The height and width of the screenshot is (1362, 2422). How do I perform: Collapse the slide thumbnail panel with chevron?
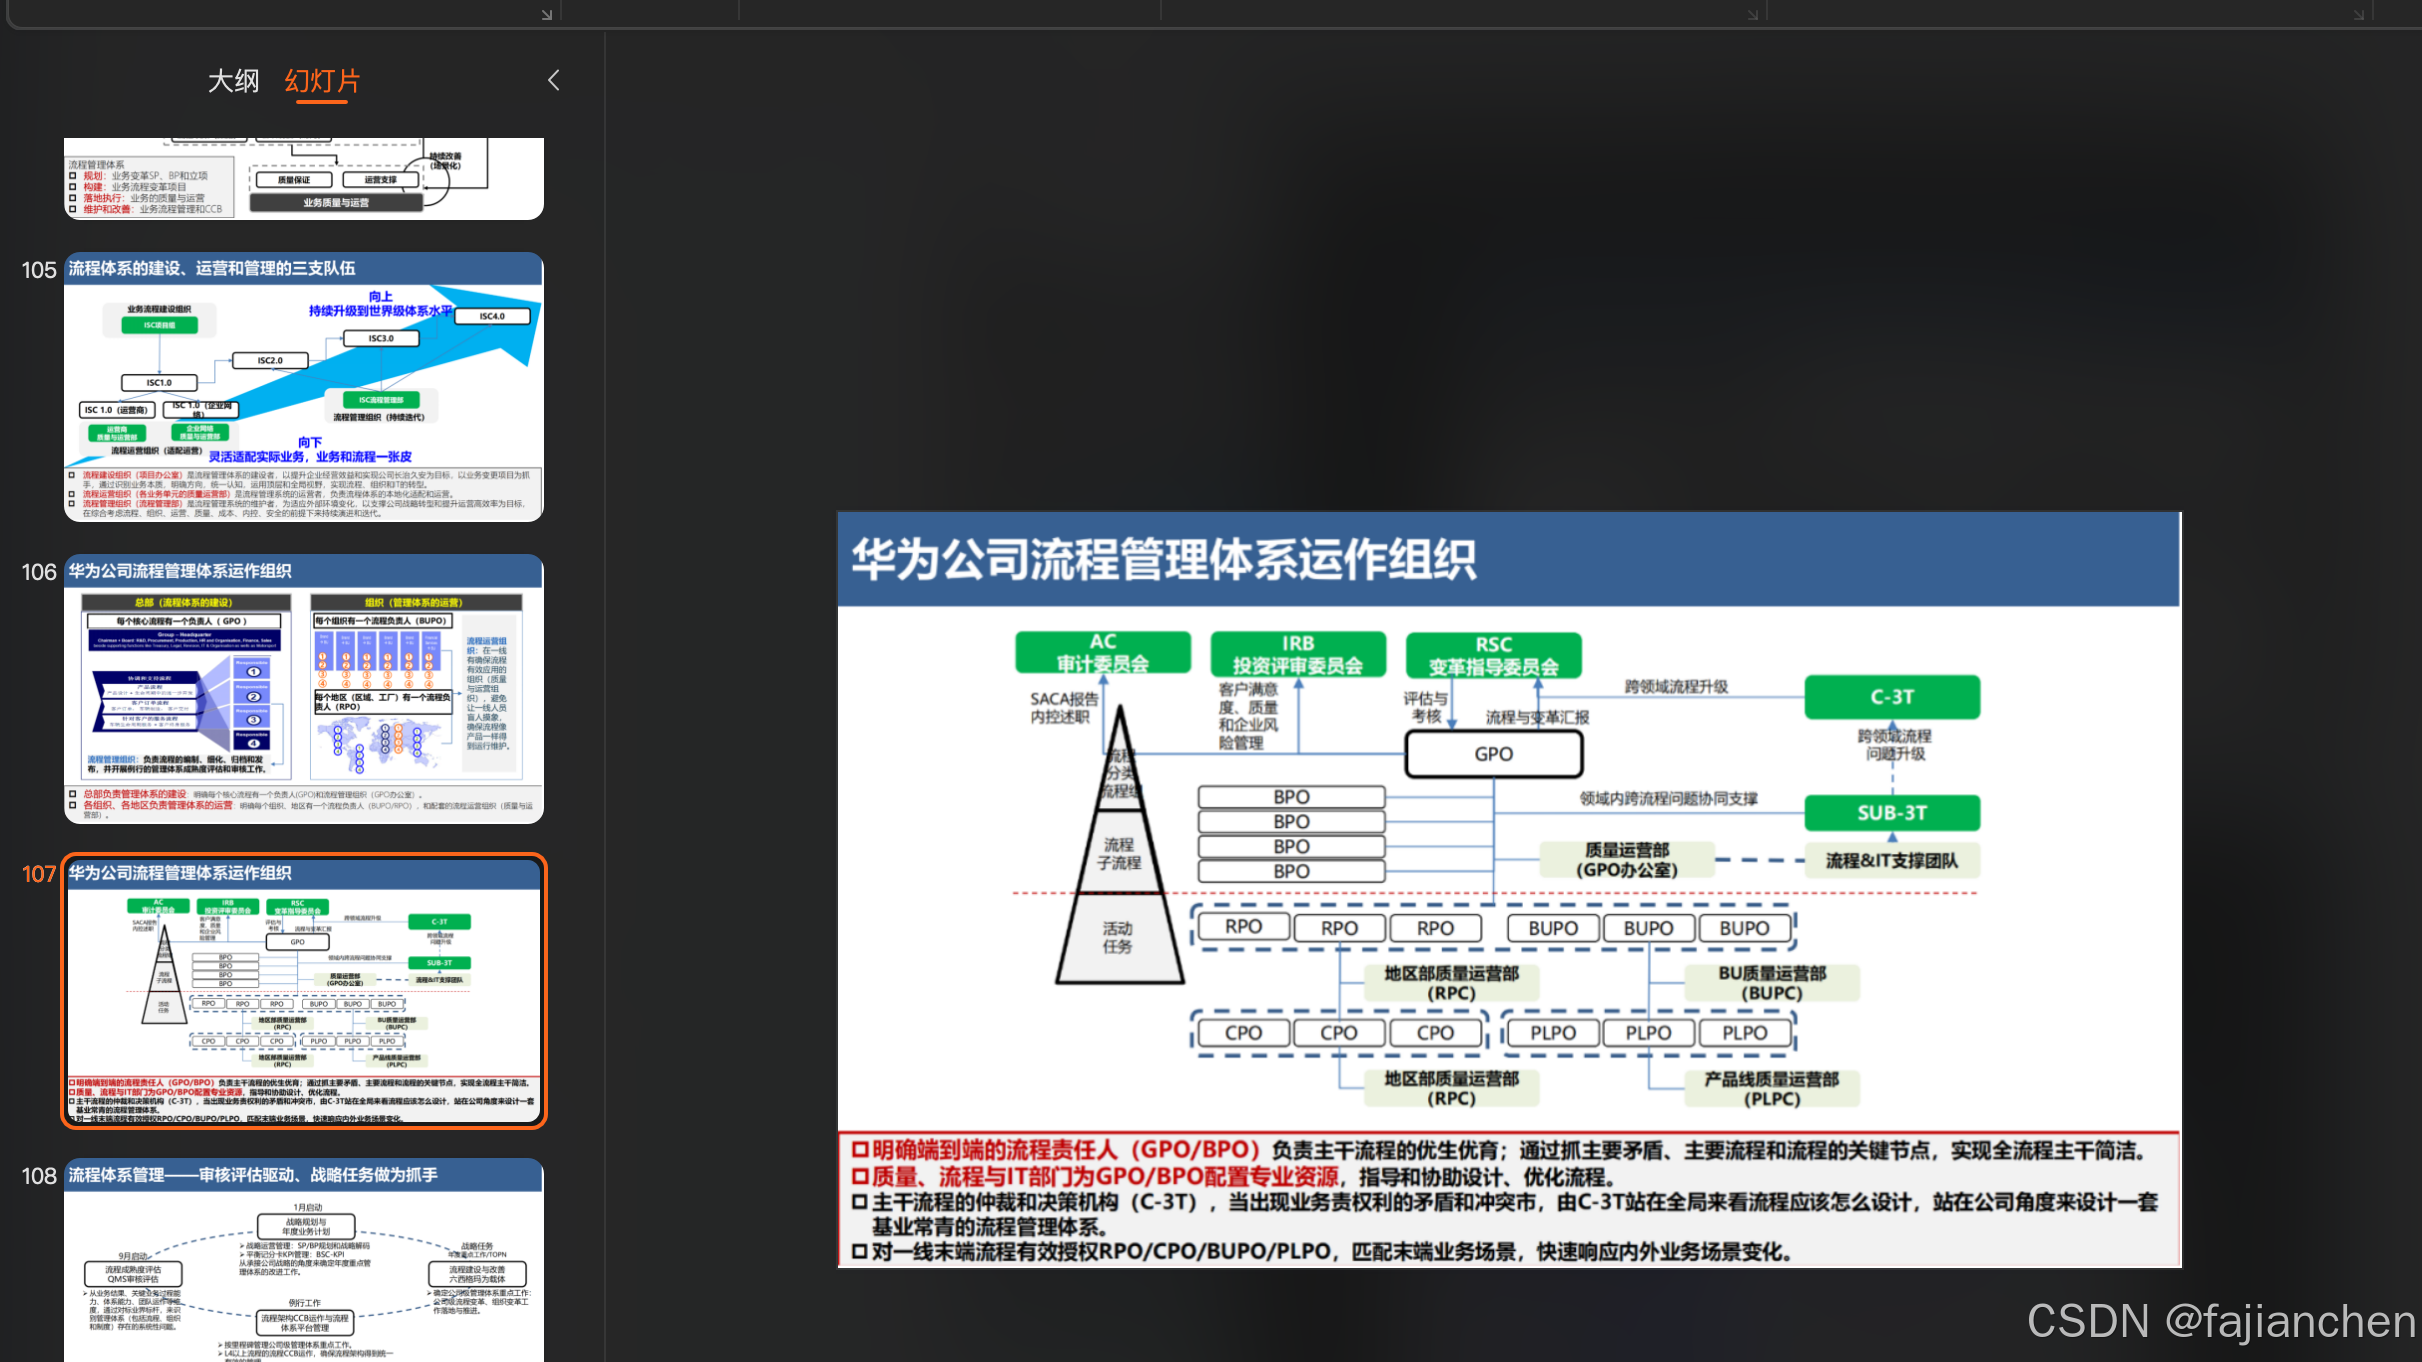coord(553,81)
